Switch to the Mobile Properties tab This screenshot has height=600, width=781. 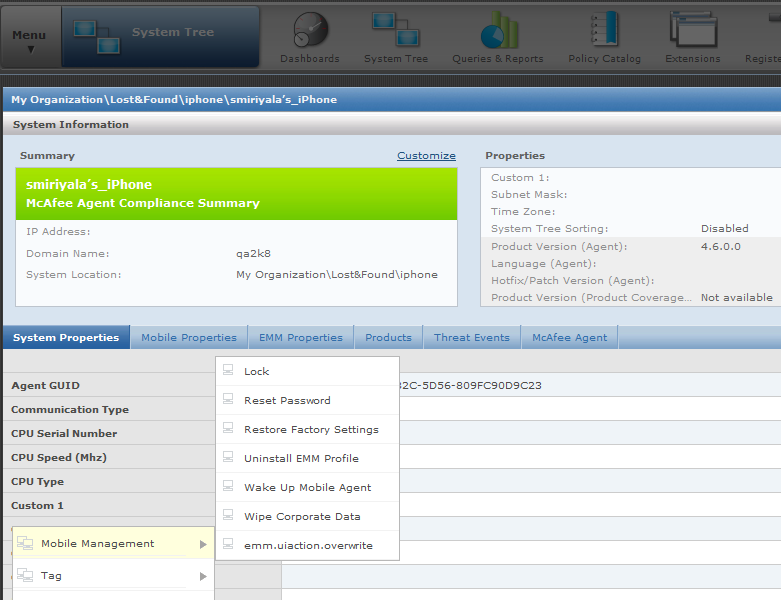pos(189,337)
